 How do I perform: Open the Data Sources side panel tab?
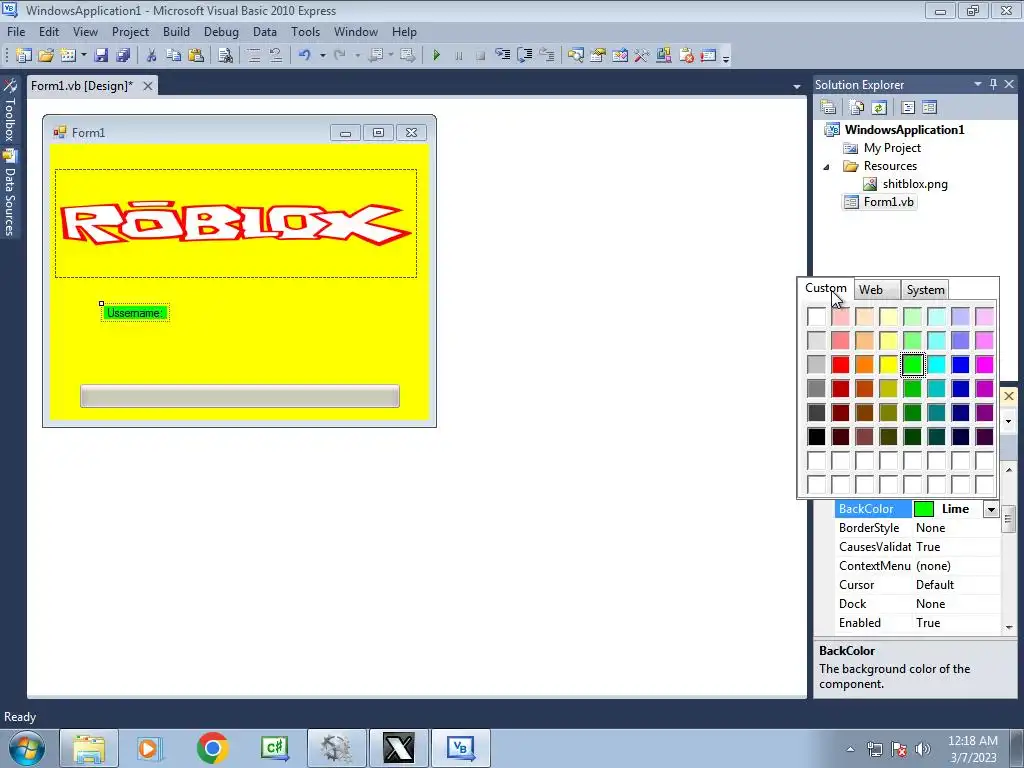click(10, 193)
